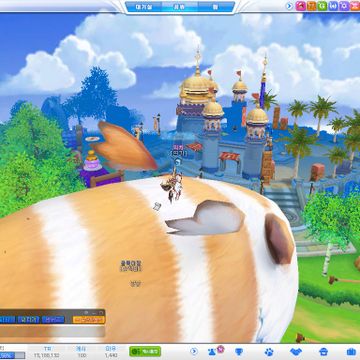Open the handshake trade icon
360x360 pixels.
pyautogui.click(x=296, y=352)
